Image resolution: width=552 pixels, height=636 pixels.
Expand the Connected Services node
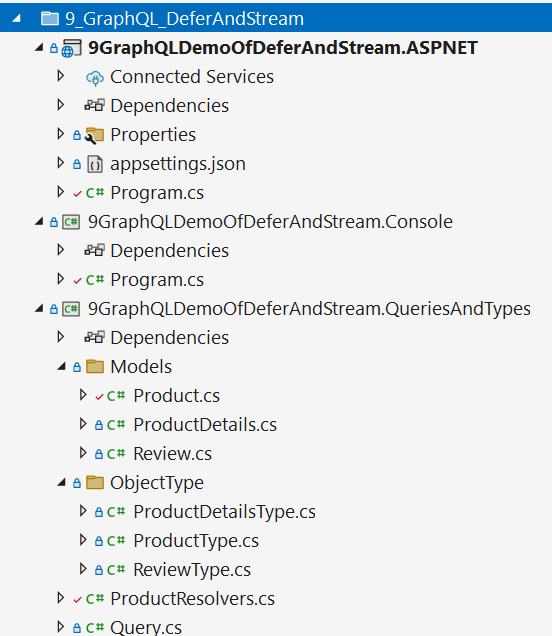click(x=60, y=76)
